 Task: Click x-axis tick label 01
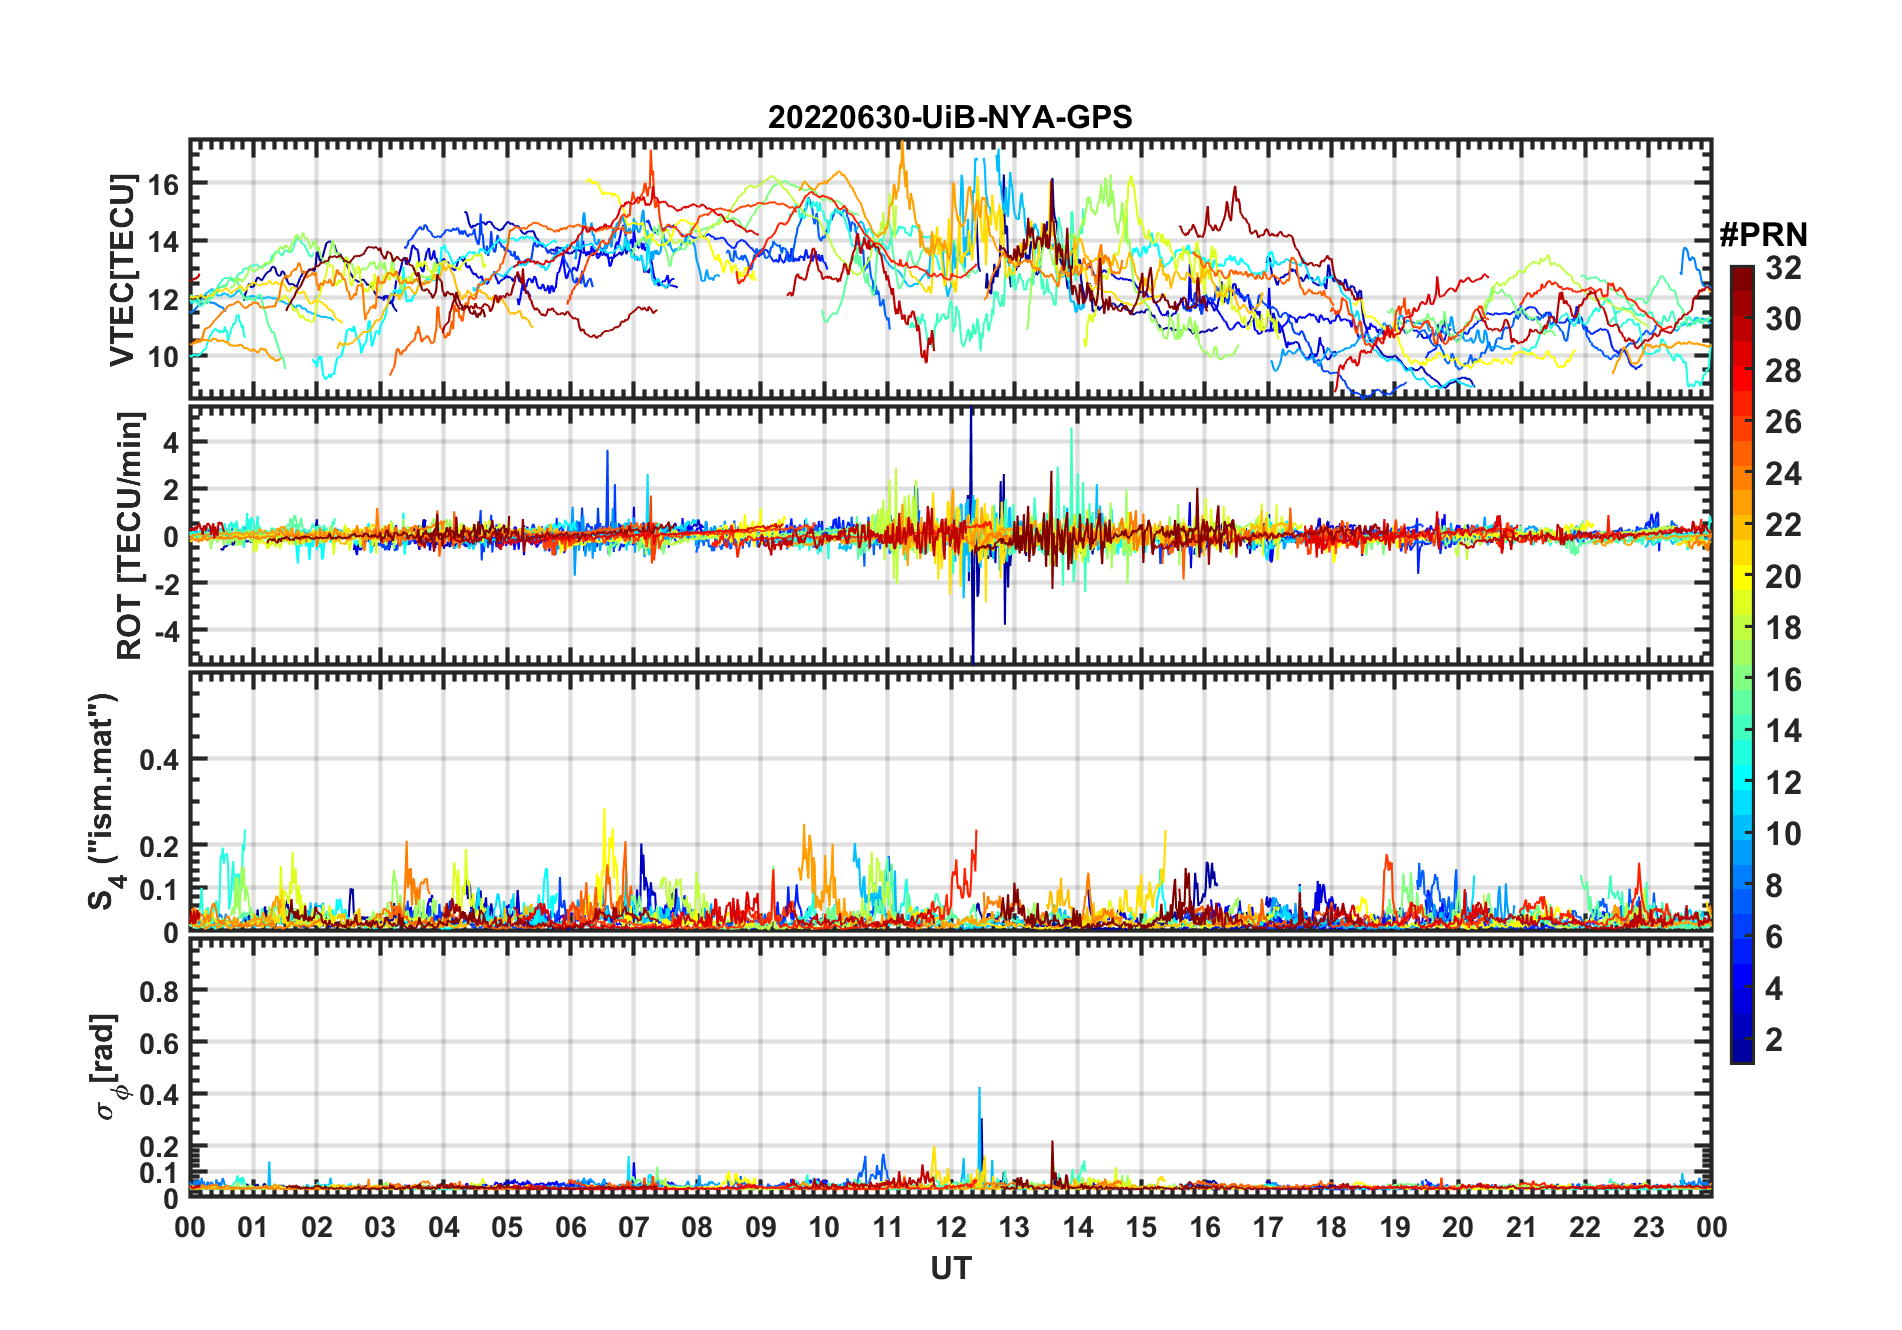tap(253, 1227)
